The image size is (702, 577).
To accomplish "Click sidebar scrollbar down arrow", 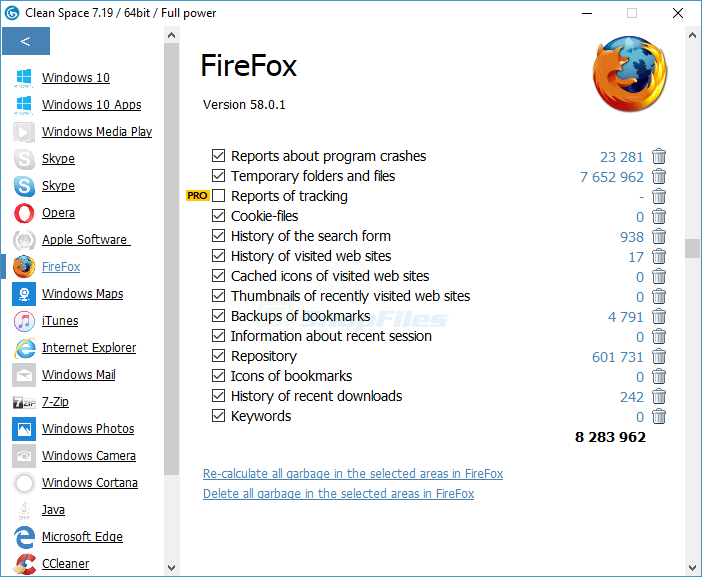I will tap(171, 568).
